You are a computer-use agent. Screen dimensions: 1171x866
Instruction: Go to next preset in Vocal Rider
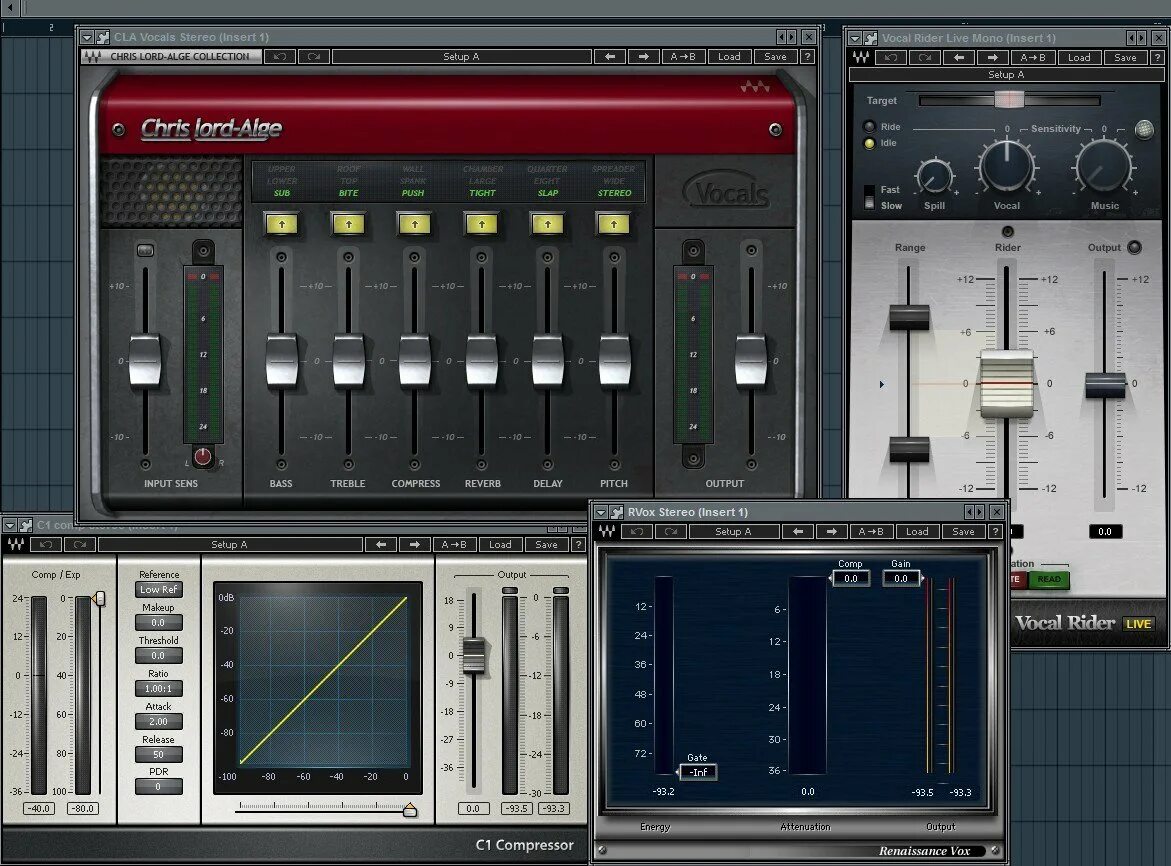[993, 57]
